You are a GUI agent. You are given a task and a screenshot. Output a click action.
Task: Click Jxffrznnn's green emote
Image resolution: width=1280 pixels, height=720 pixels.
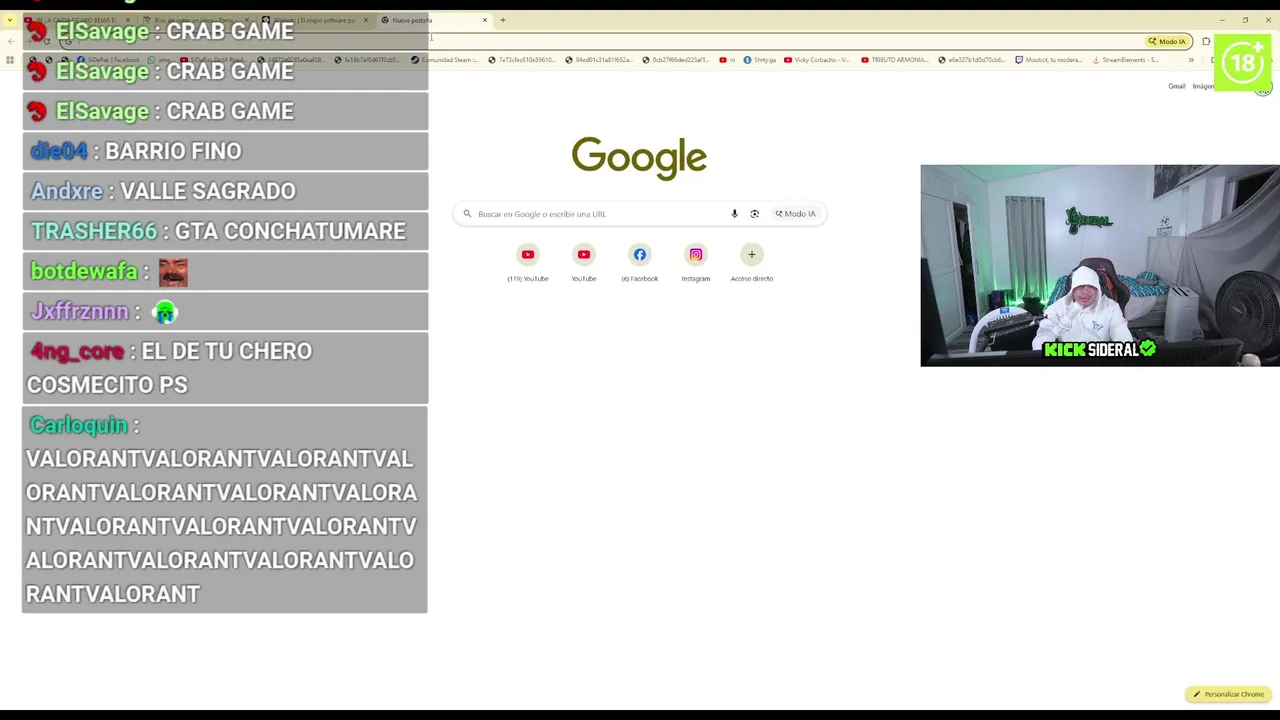165,312
